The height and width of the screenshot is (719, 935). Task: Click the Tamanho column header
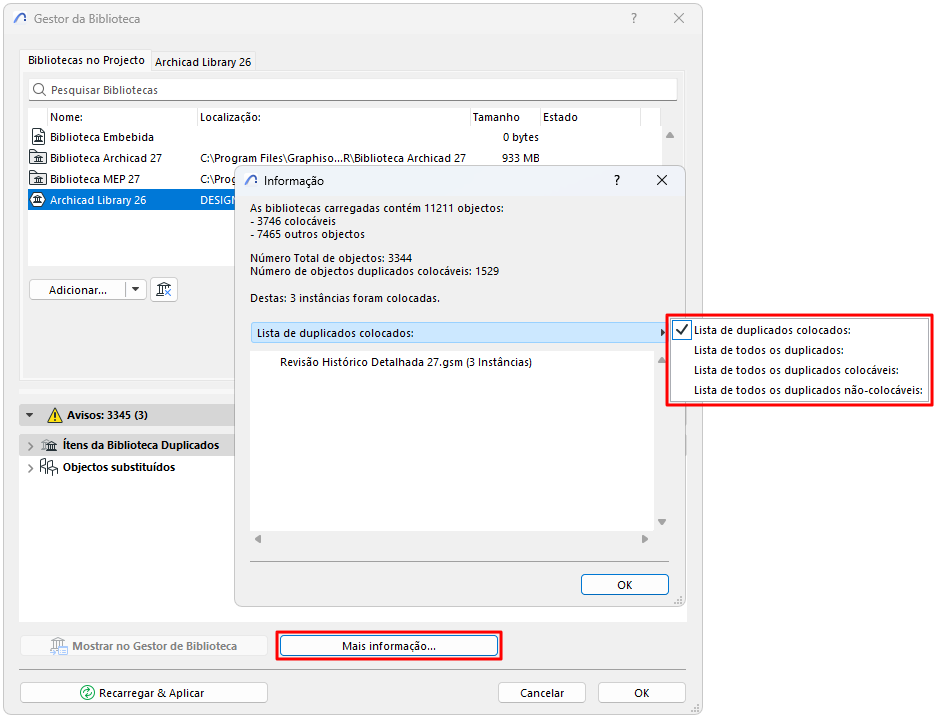click(506, 117)
